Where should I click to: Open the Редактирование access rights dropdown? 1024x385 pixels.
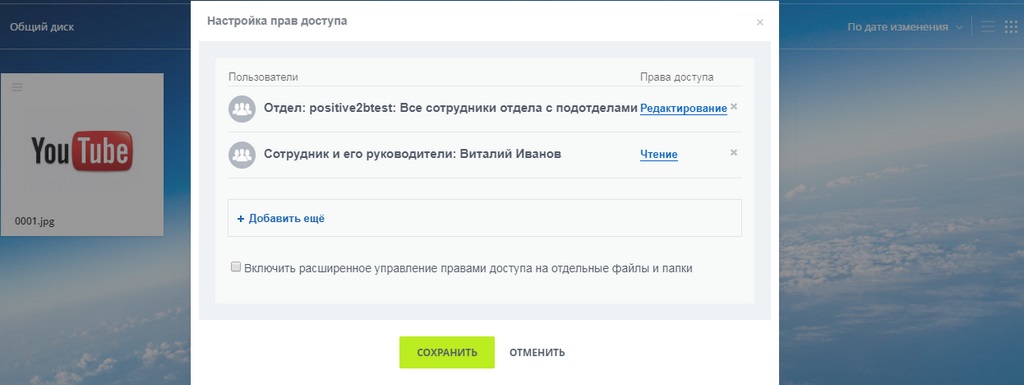coord(683,108)
